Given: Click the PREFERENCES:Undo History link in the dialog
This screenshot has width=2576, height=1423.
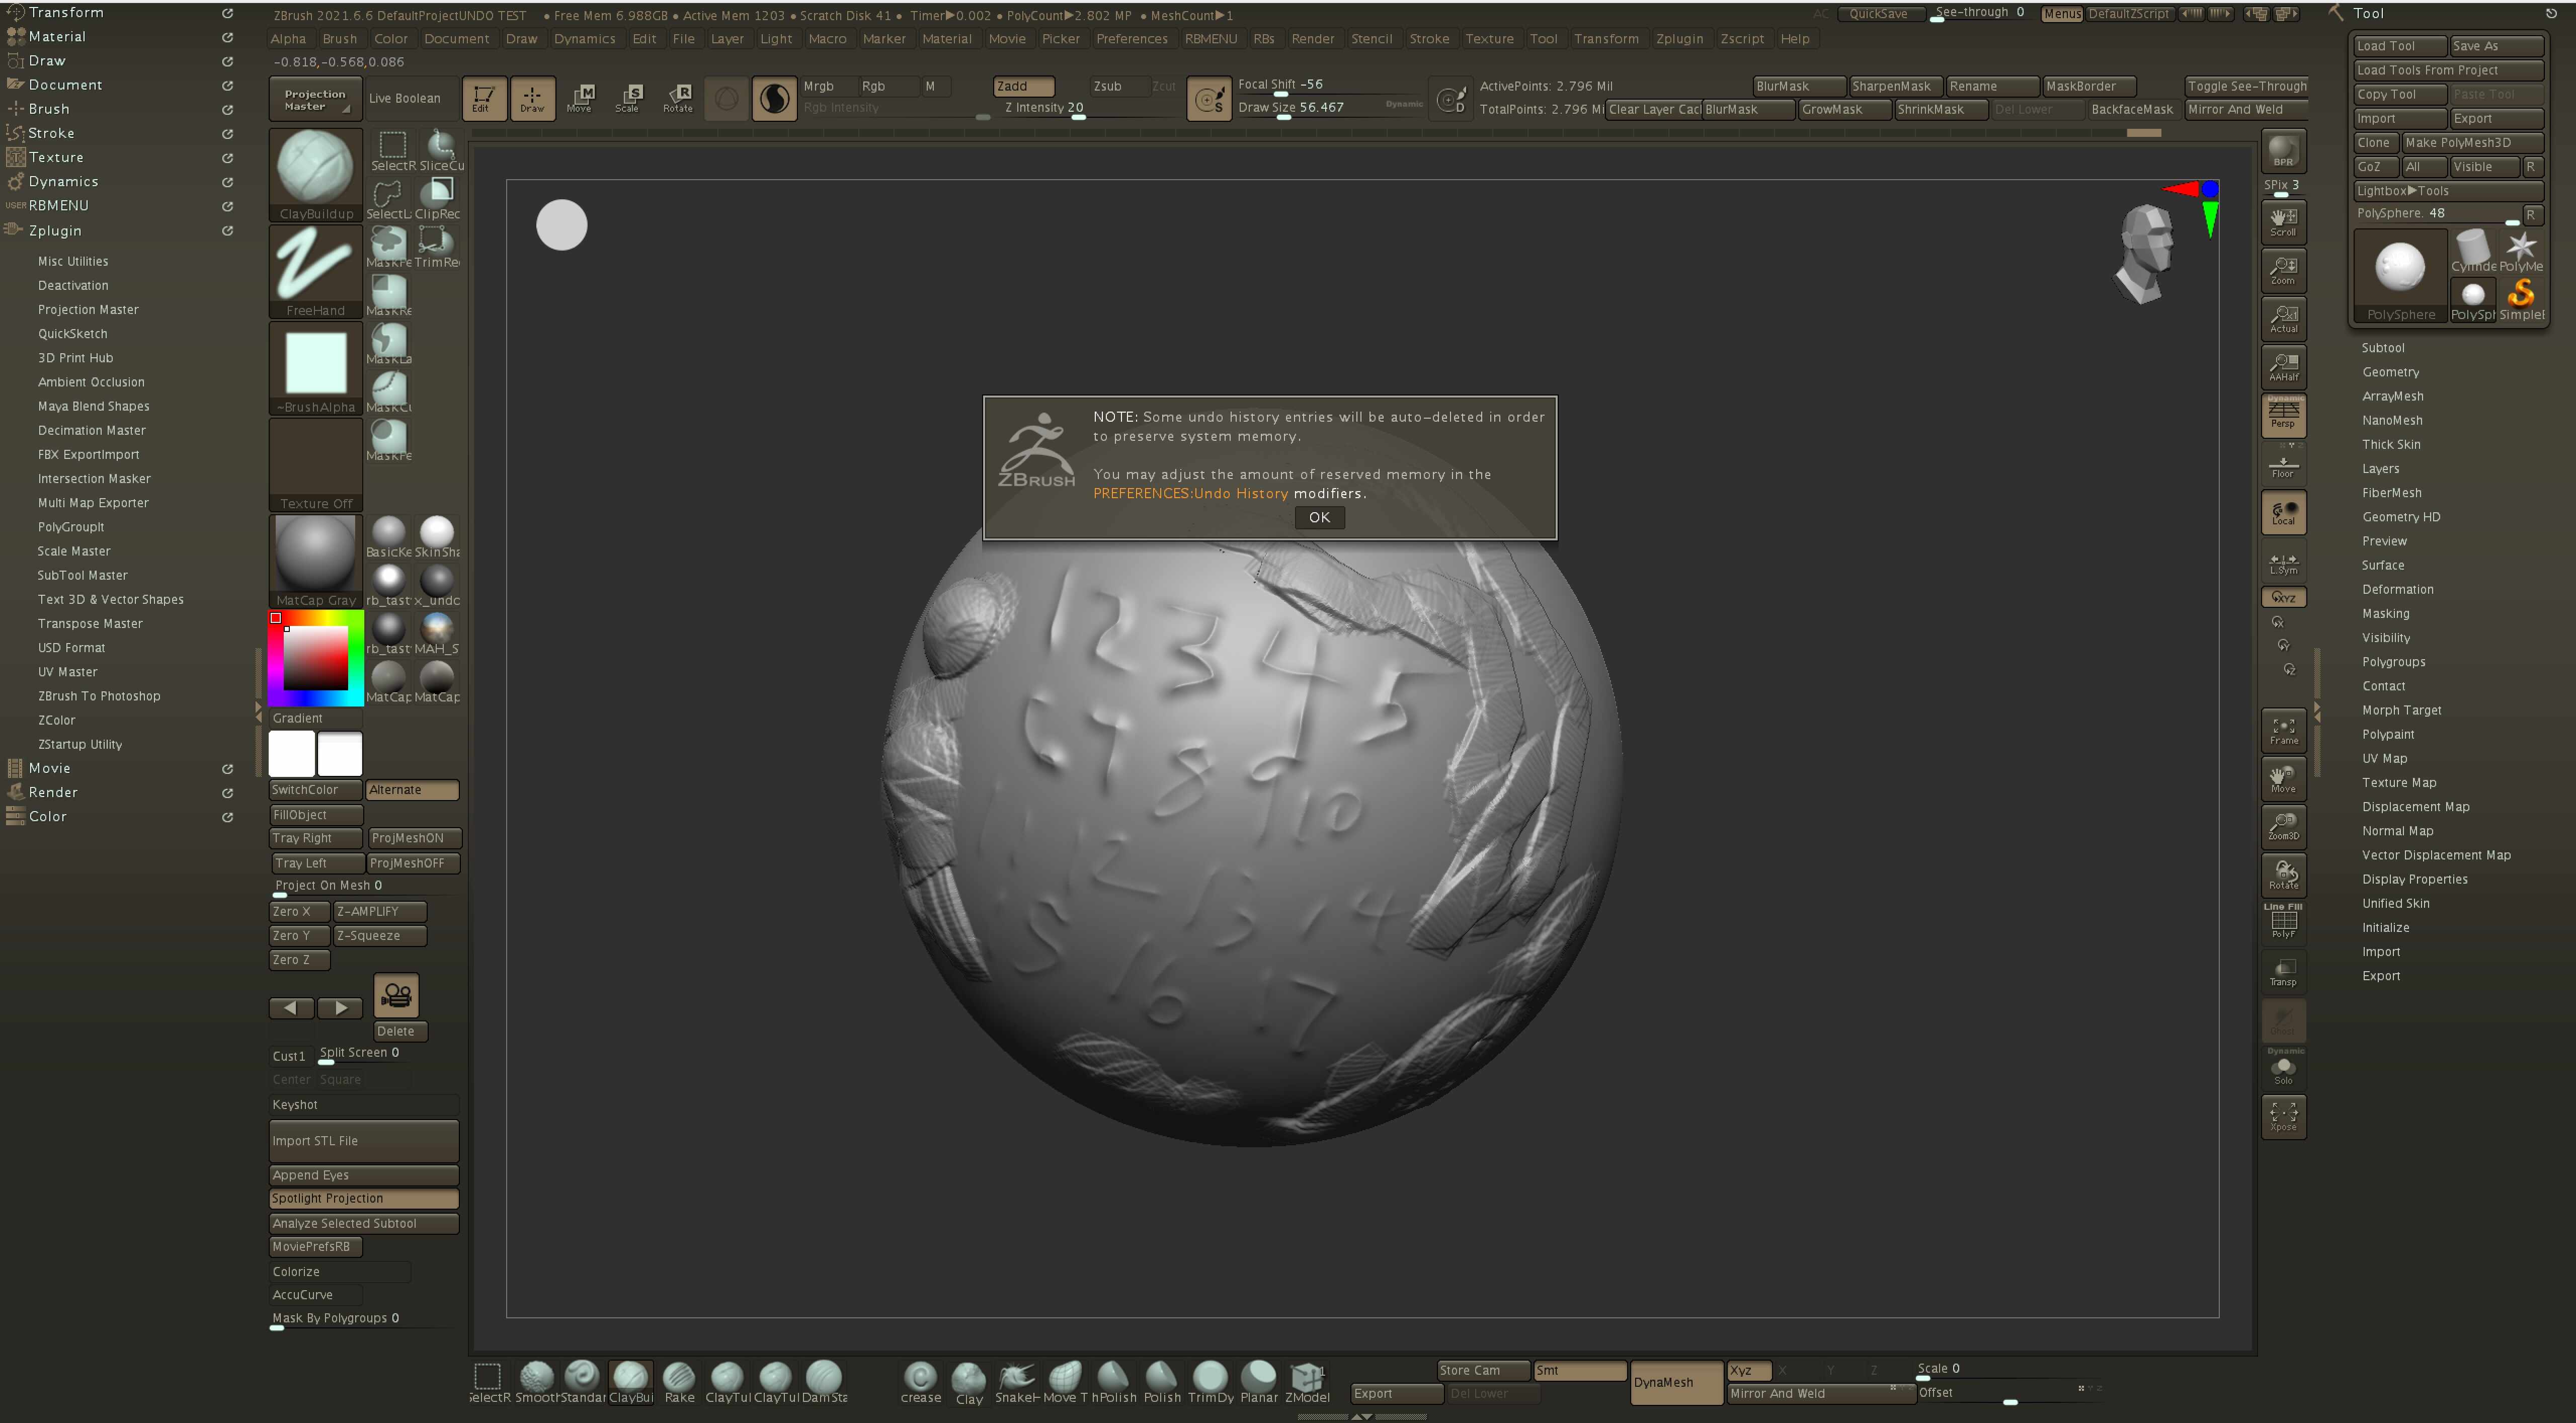Looking at the screenshot, I should point(1189,492).
